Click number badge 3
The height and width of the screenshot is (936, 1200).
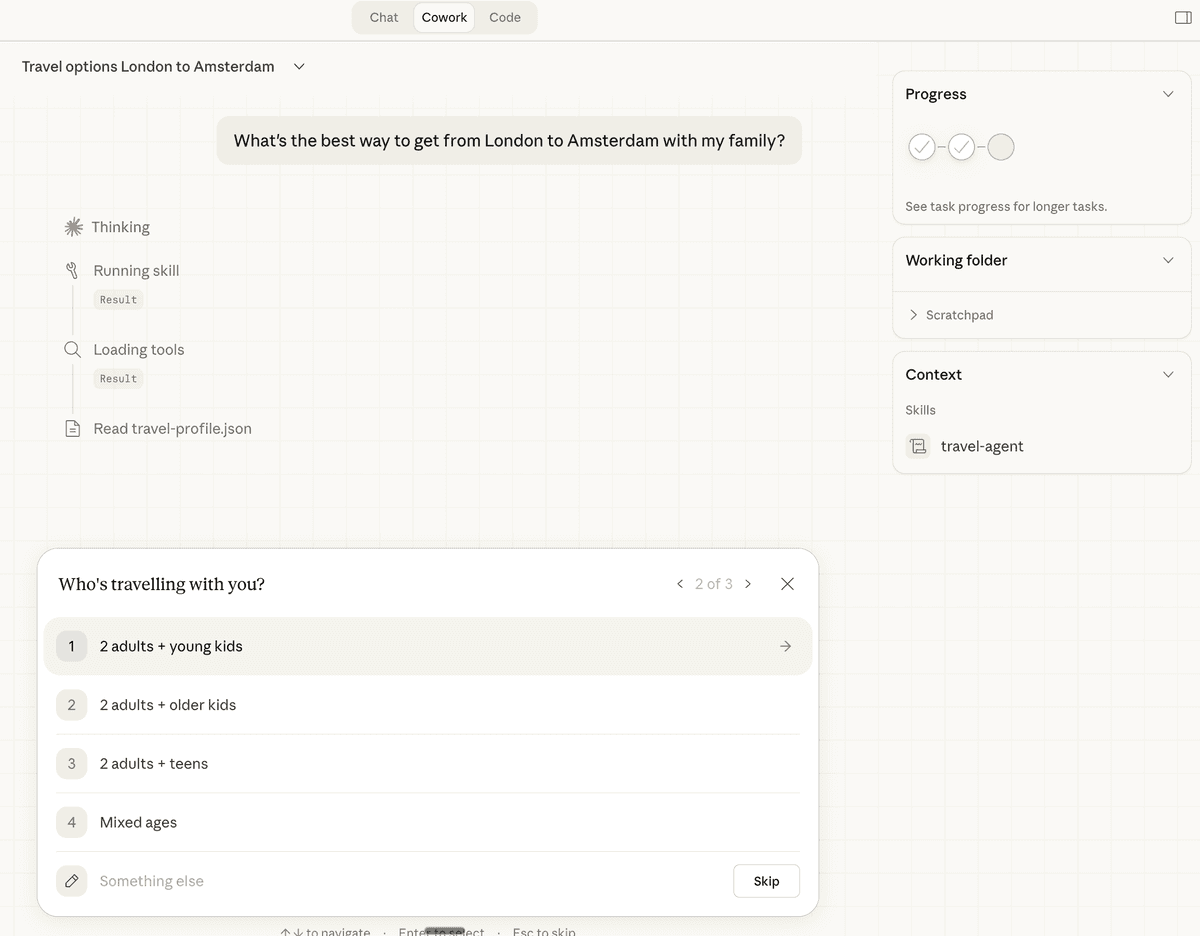click(x=71, y=764)
